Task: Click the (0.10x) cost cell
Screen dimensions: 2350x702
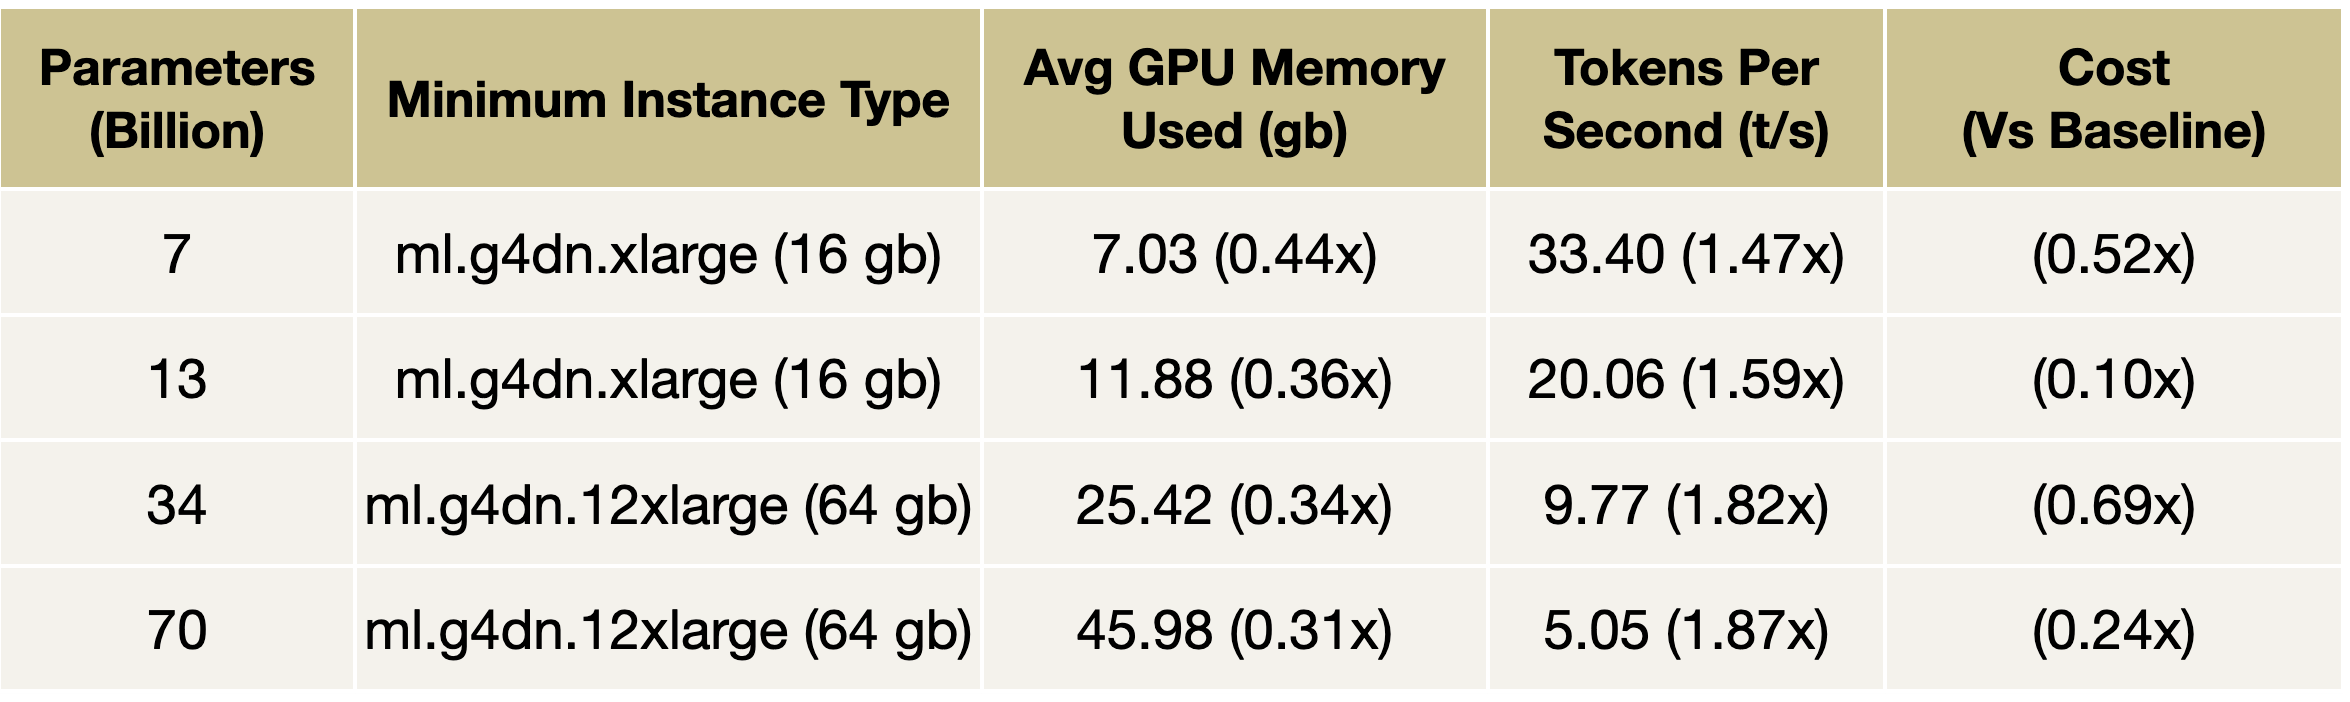Action: point(2112,380)
